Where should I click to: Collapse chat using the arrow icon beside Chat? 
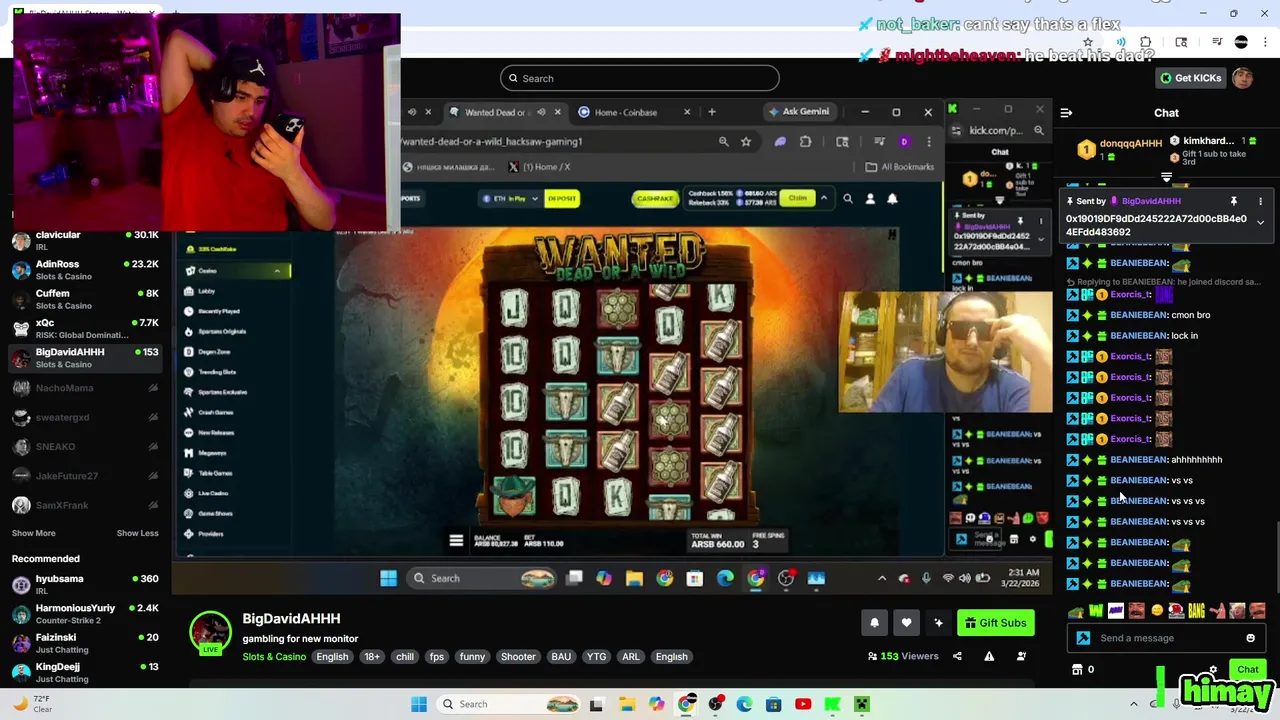(1066, 113)
